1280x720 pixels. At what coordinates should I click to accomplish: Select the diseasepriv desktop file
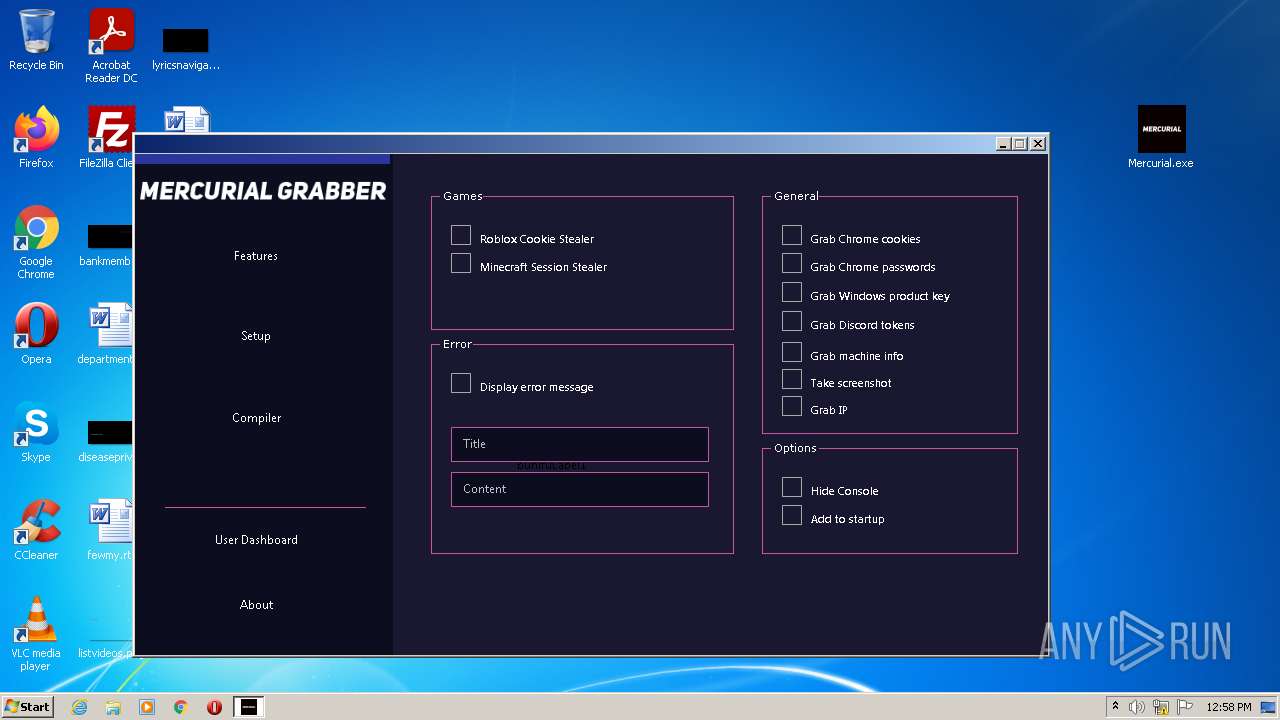107,440
